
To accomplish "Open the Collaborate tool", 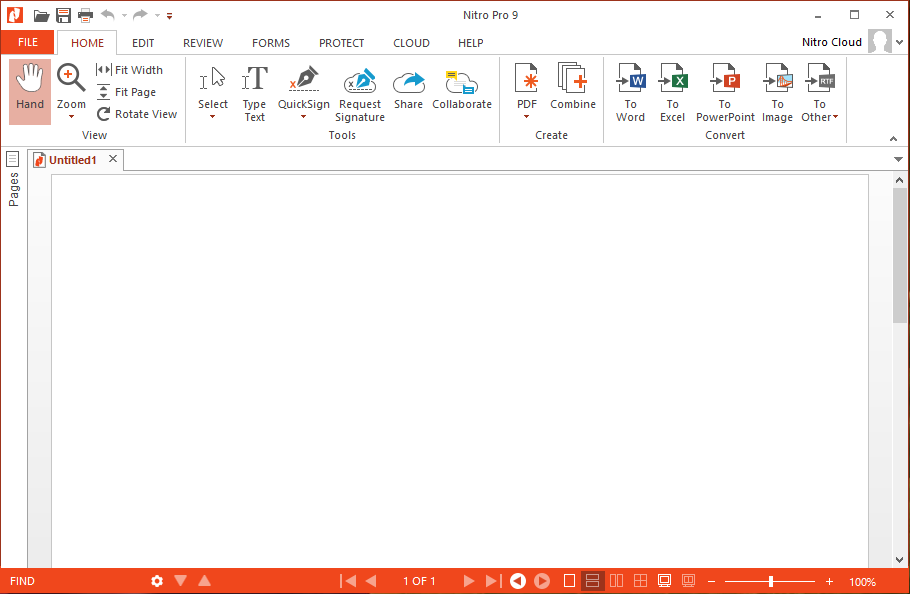I will (x=462, y=87).
